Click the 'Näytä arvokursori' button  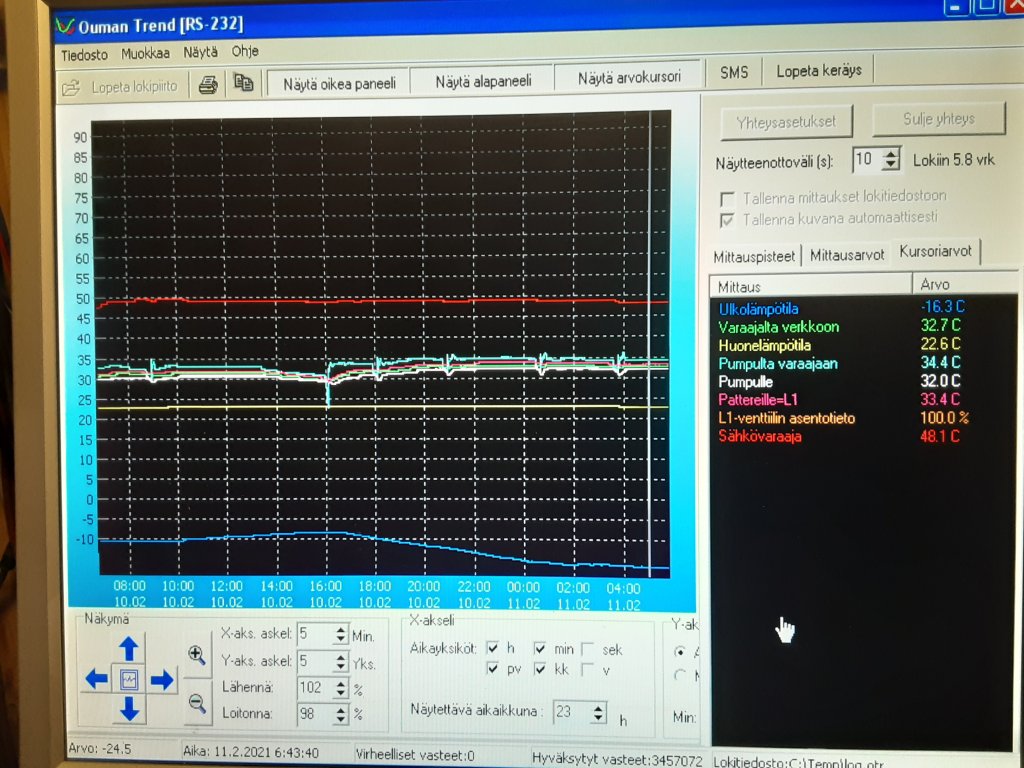629,78
